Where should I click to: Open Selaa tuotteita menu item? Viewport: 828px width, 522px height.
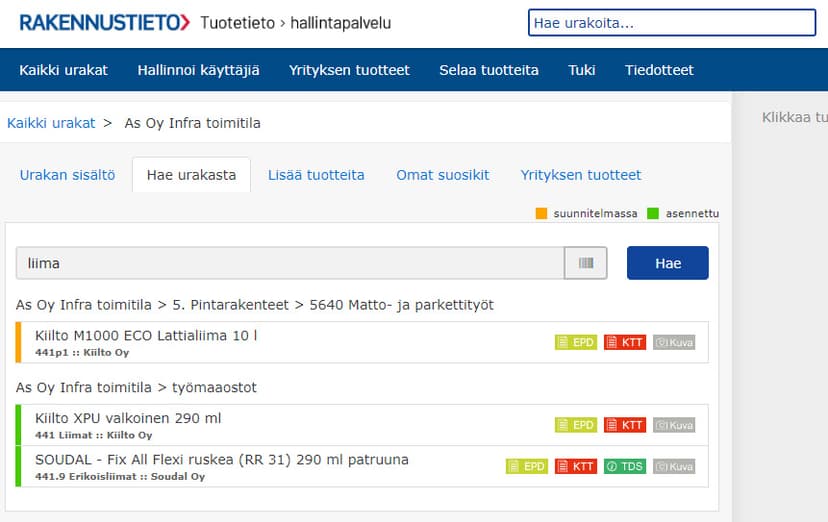(489, 70)
